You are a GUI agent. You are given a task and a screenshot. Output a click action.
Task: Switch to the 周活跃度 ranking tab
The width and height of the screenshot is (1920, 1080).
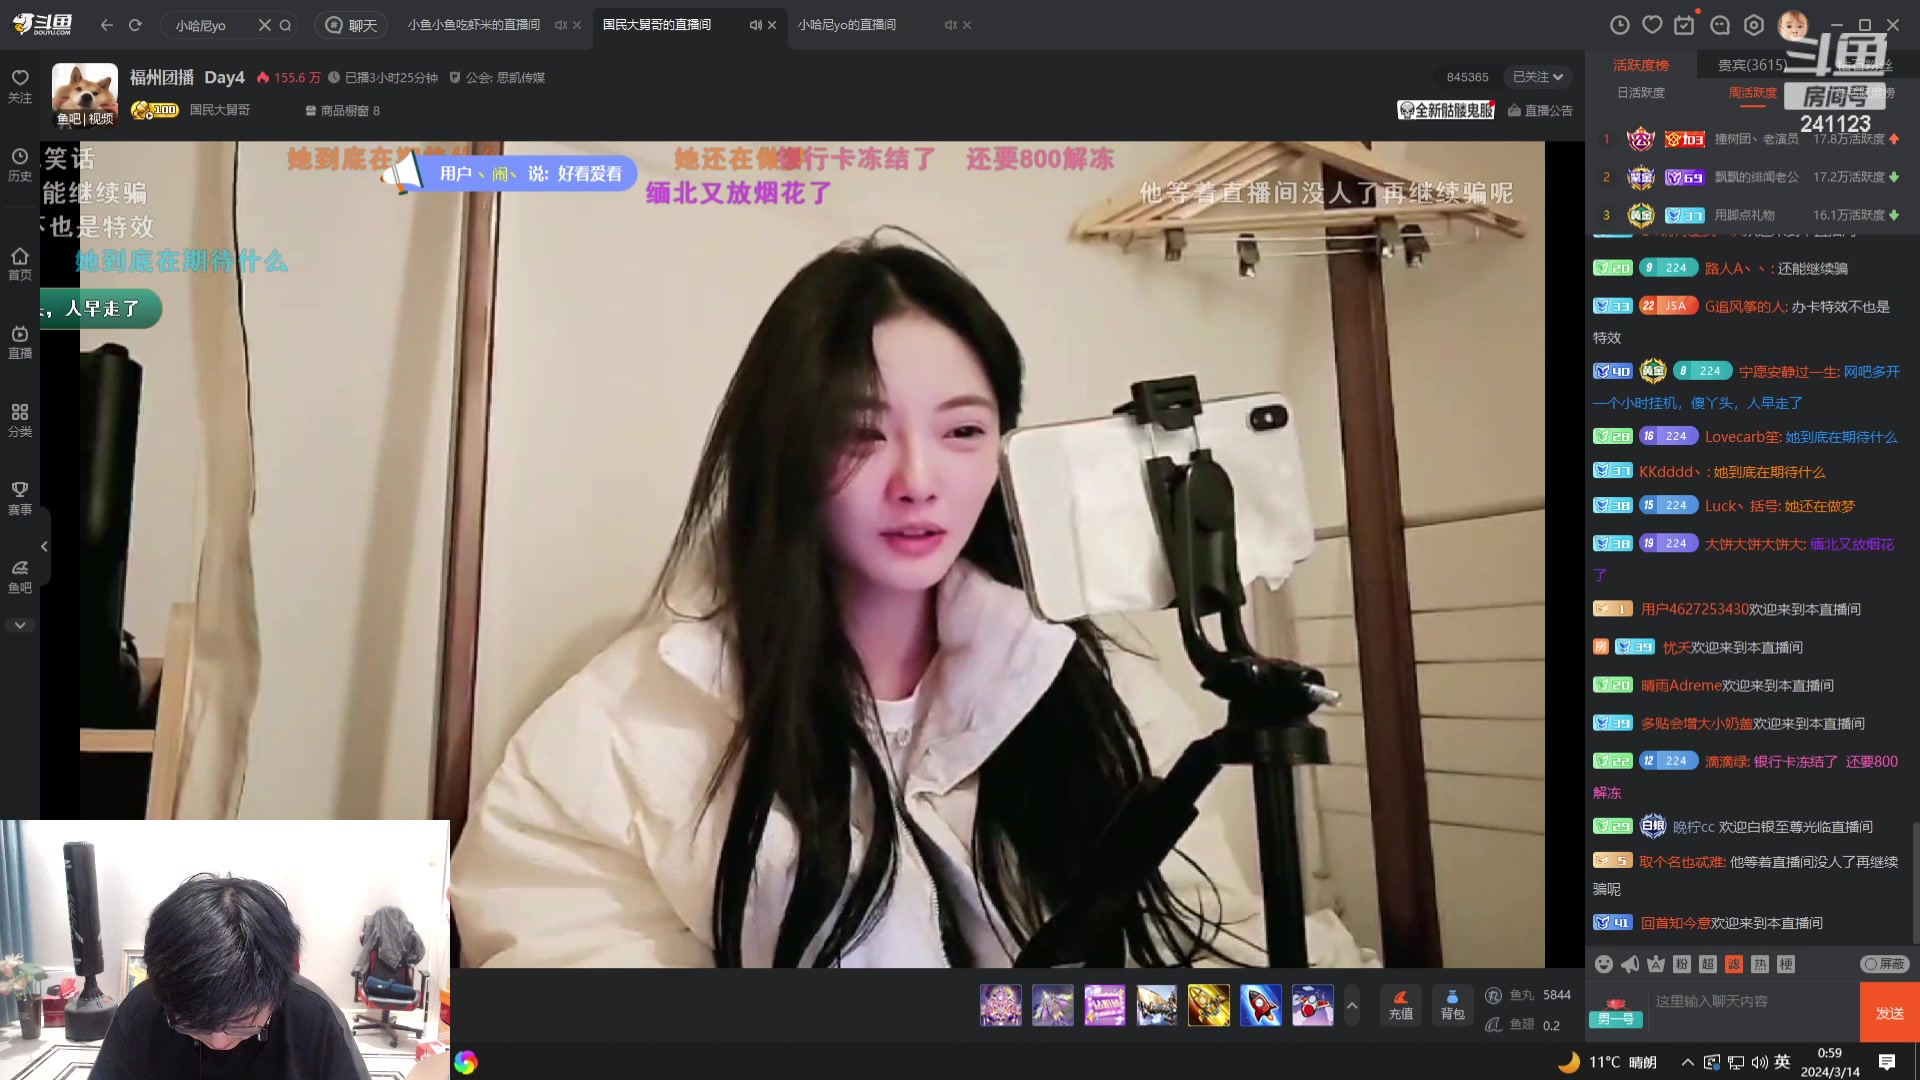(x=1753, y=92)
